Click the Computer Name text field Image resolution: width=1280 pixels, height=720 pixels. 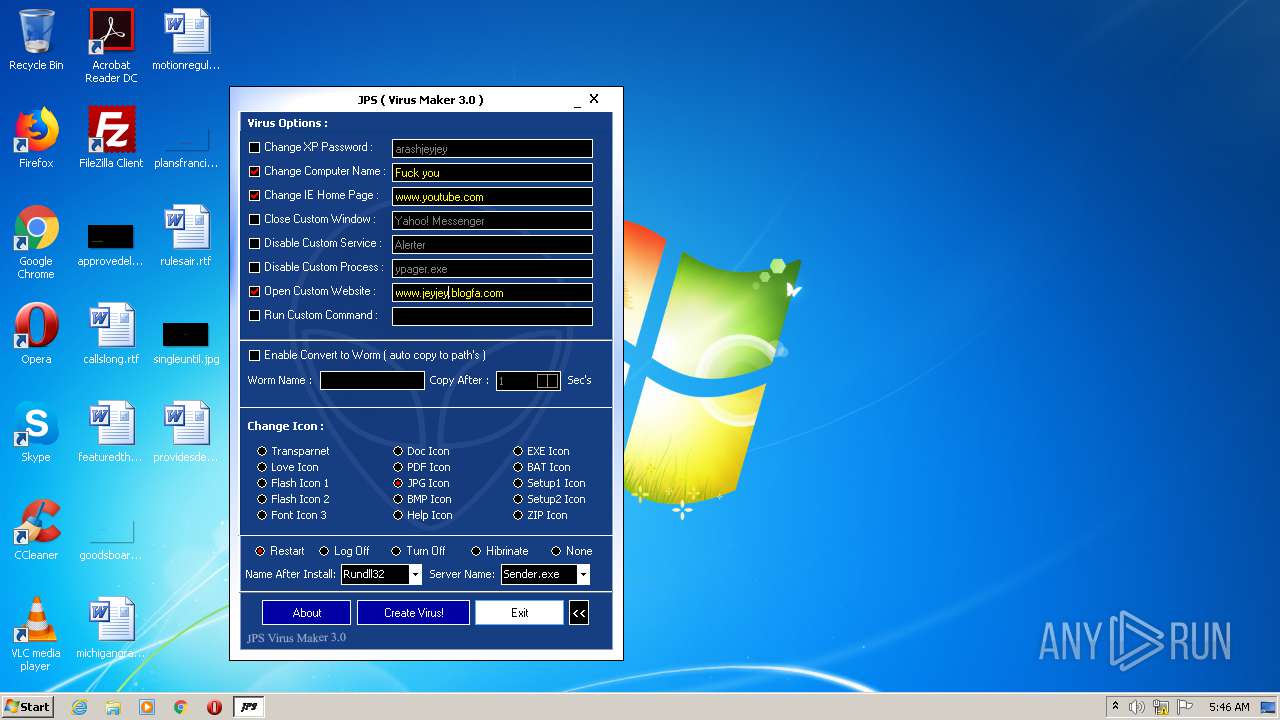point(492,173)
